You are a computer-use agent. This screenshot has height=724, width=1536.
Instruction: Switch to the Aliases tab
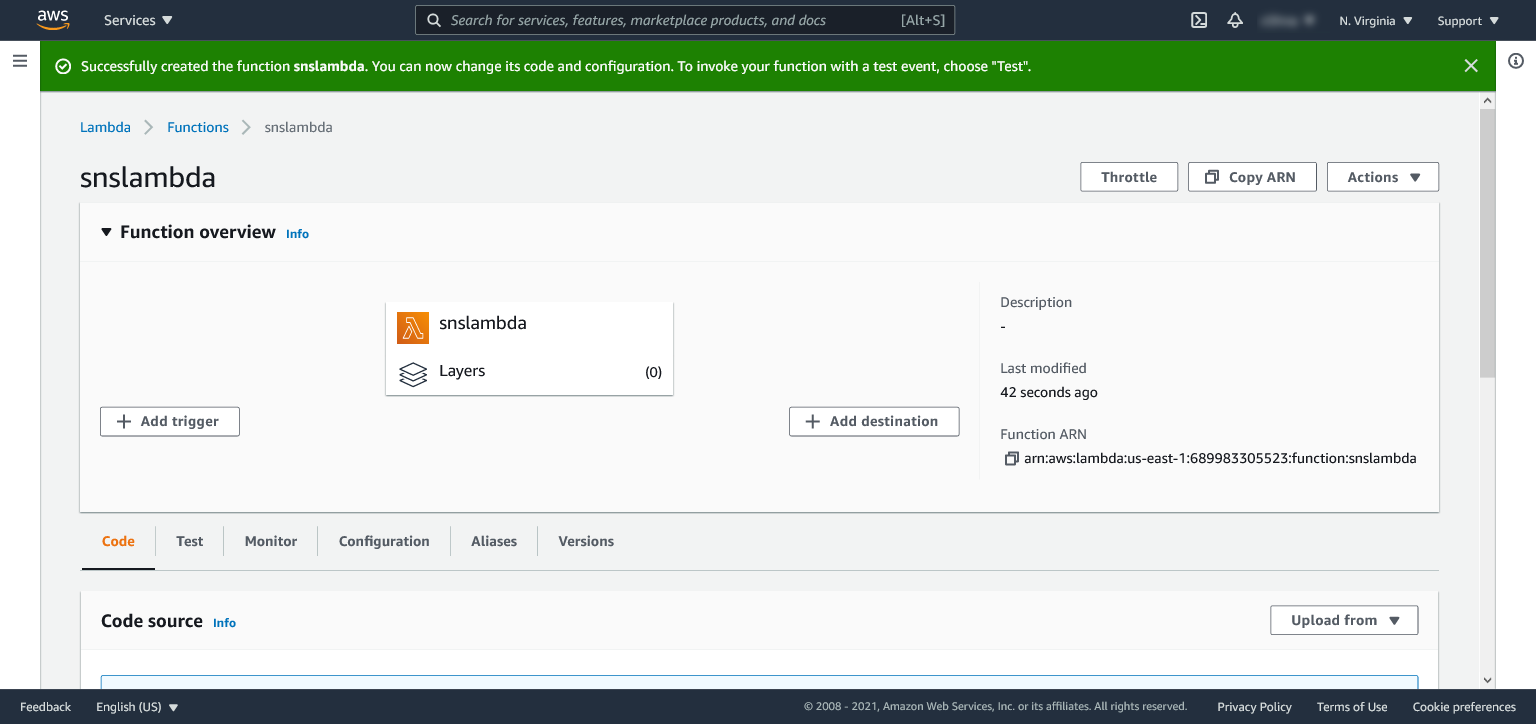[x=494, y=541]
